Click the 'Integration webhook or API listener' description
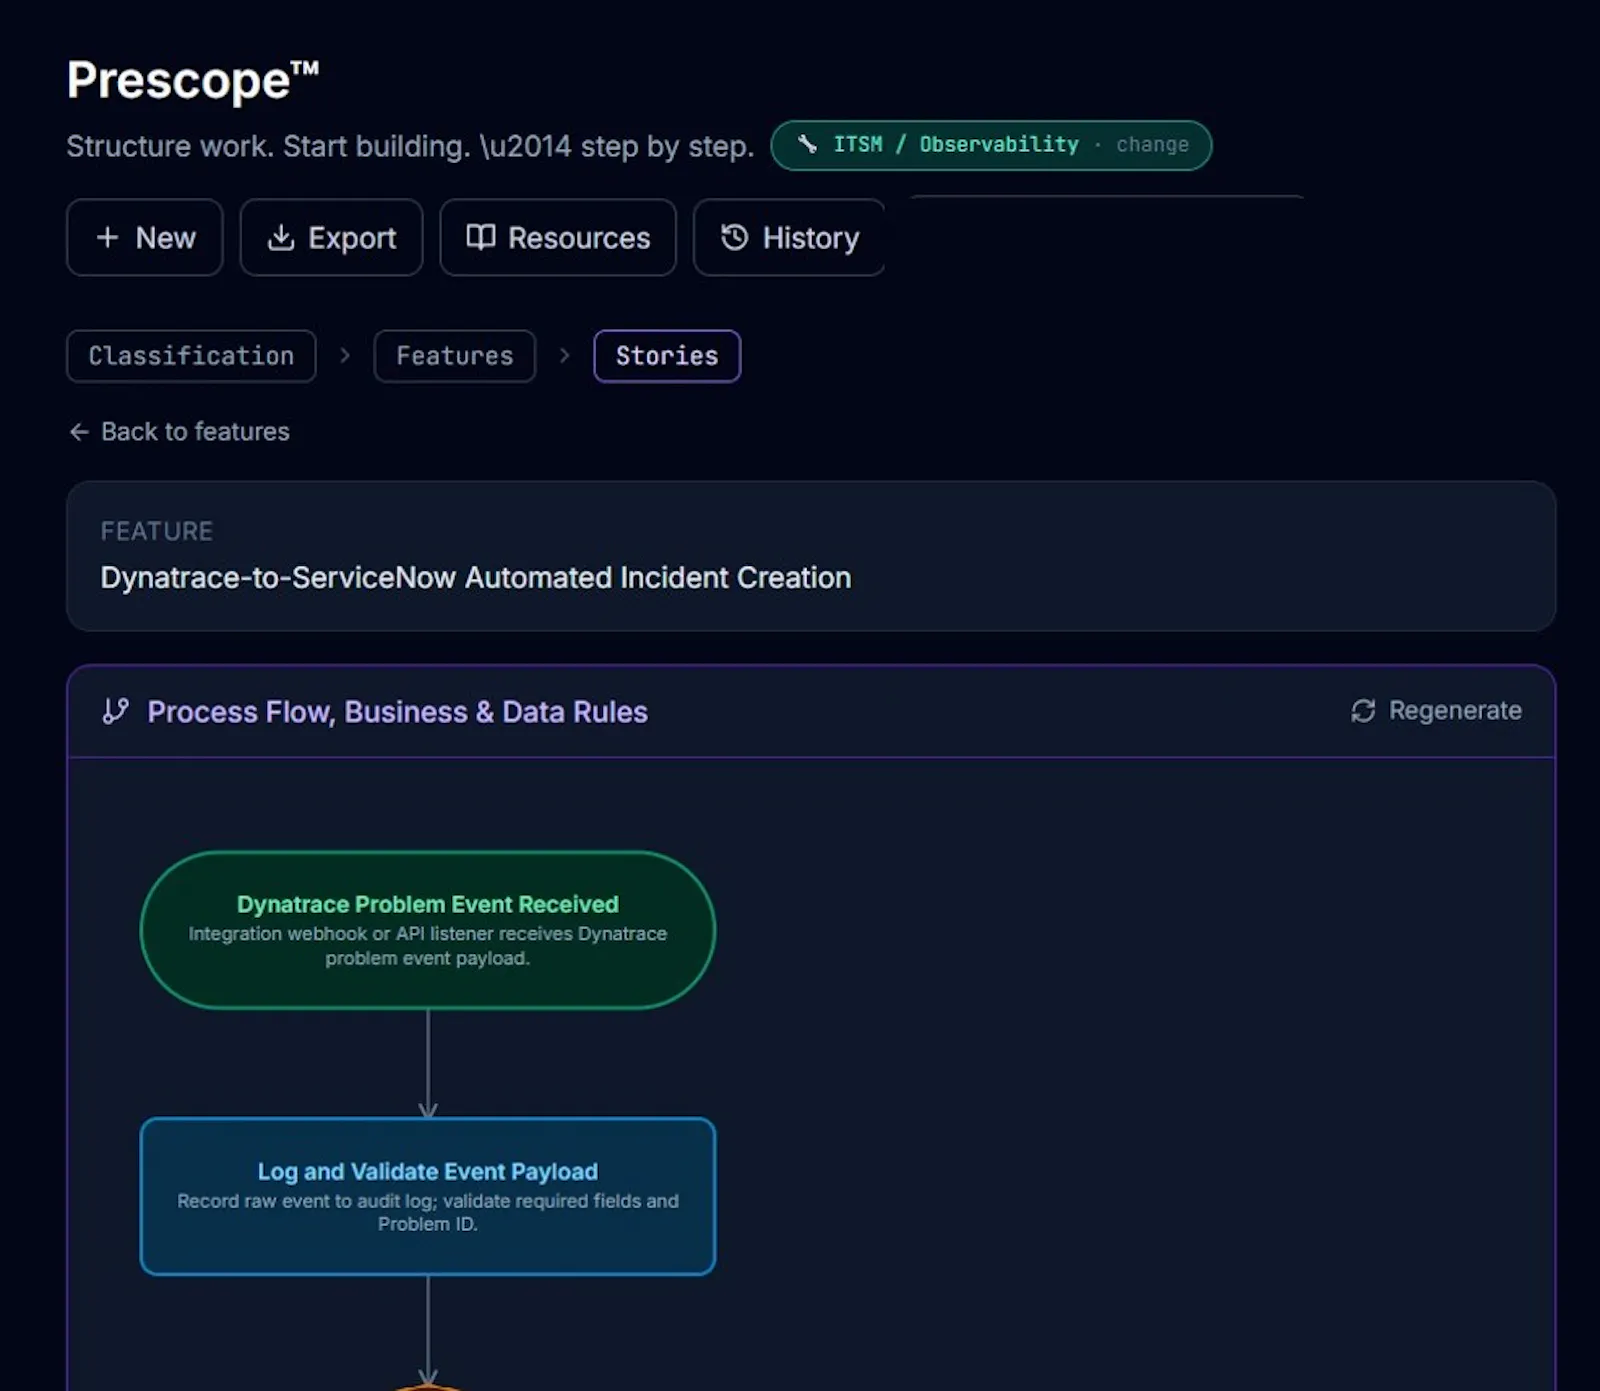Image resolution: width=1600 pixels, height=1391 pixels. [428, 945]
